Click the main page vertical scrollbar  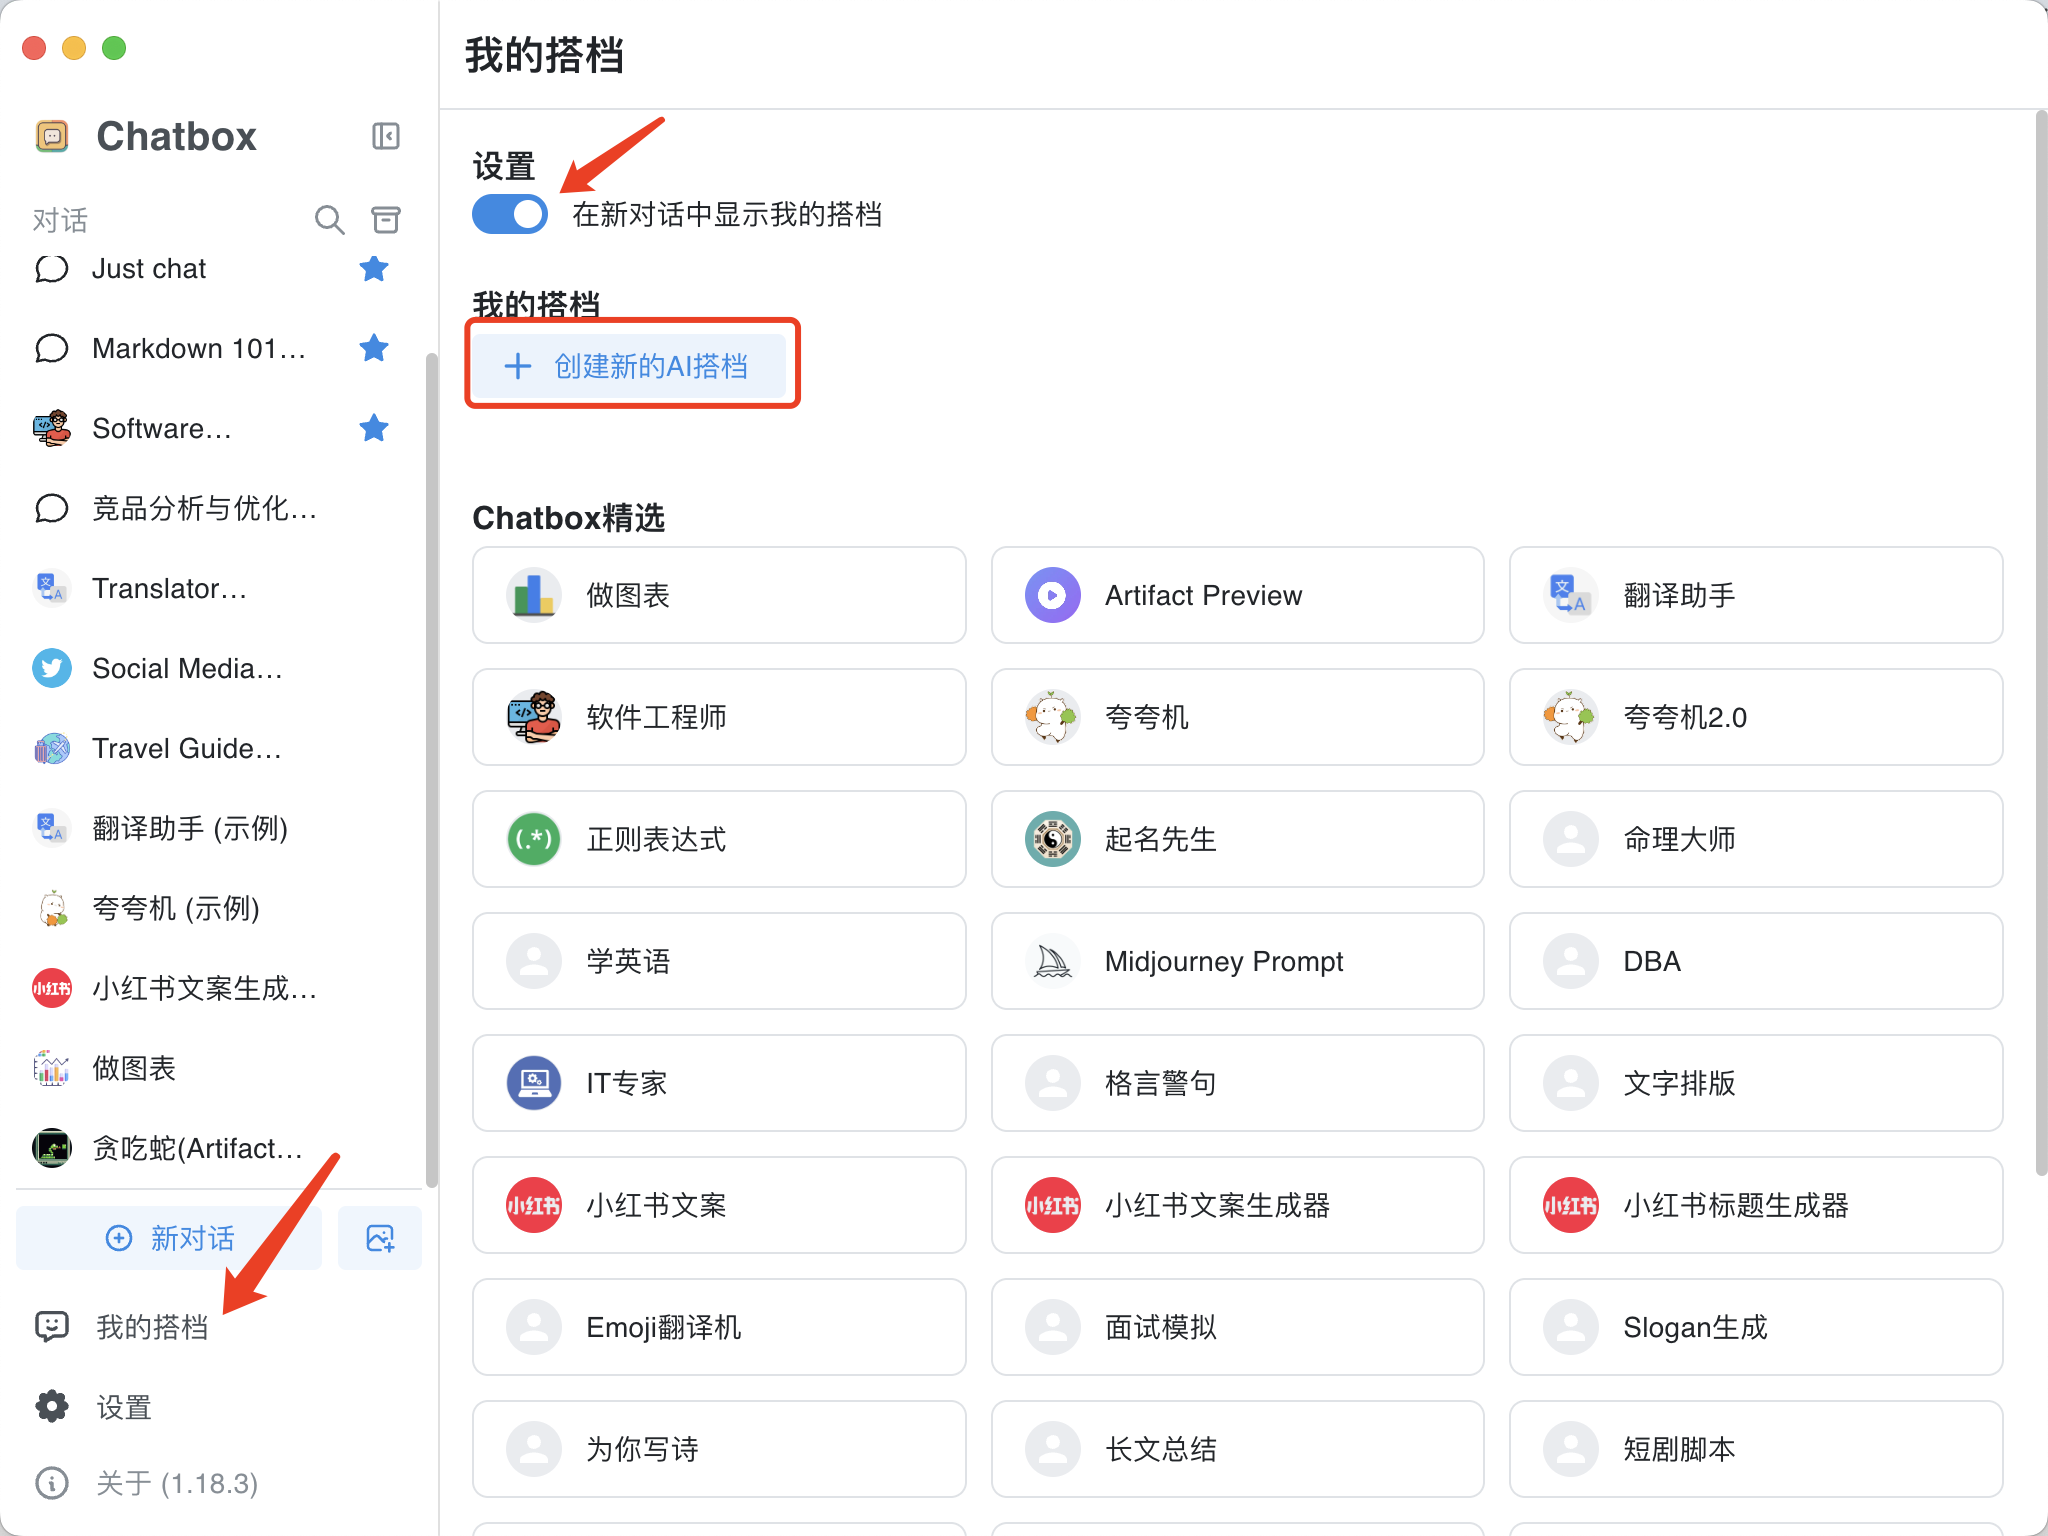pos(2040,640)
